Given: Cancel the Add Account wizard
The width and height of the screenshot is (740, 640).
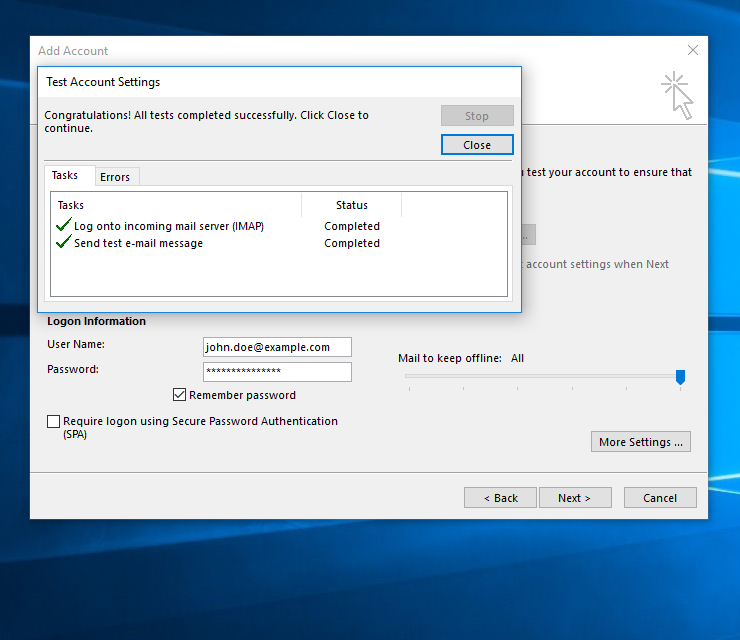Looking at the screenshot, I should [660, 498].
